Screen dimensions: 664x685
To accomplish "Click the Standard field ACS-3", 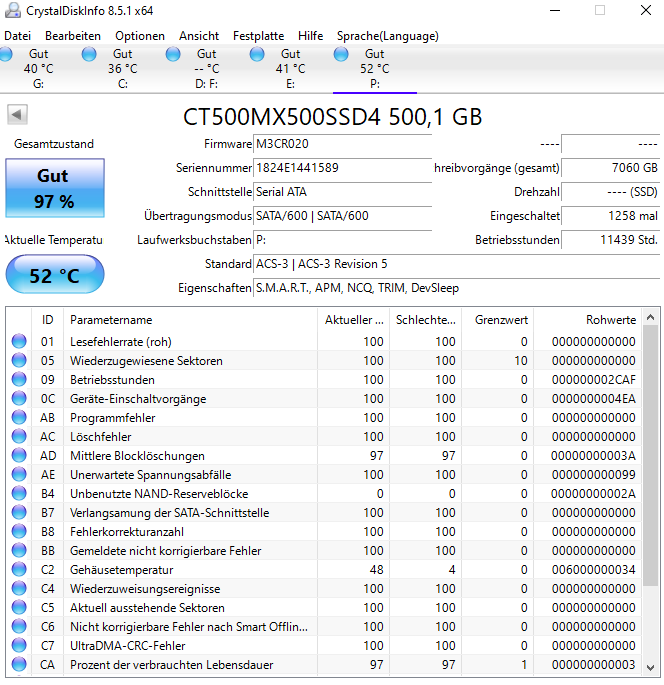I will [x=456, y=264].
